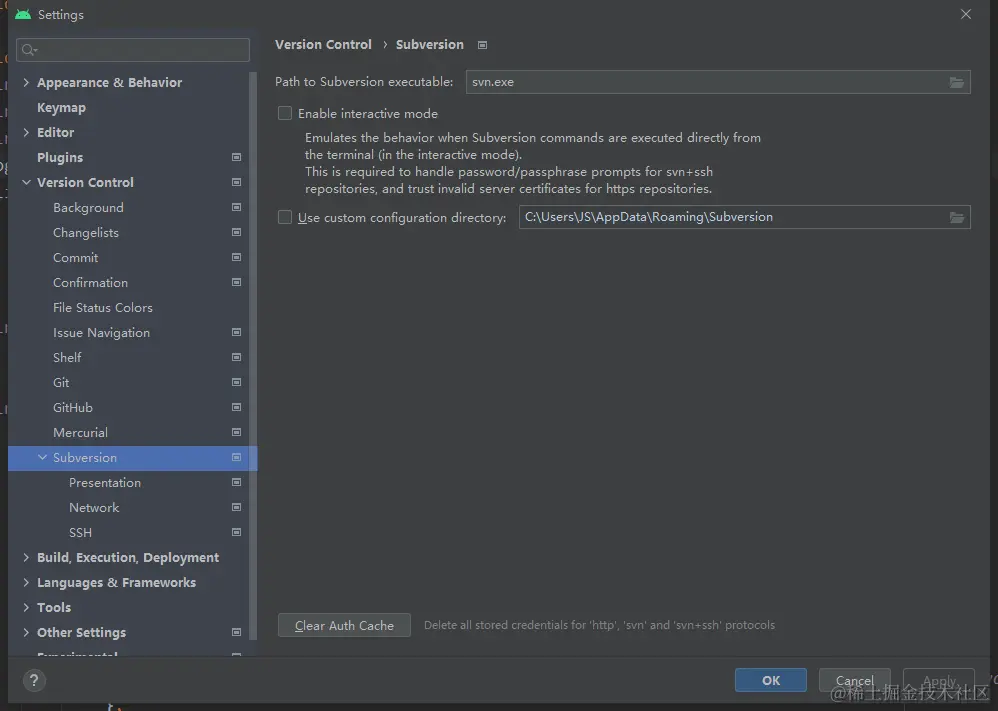This screenshot has width=998, height=711.
Task: Expand the Tools section
Action: tap(26, 607)
